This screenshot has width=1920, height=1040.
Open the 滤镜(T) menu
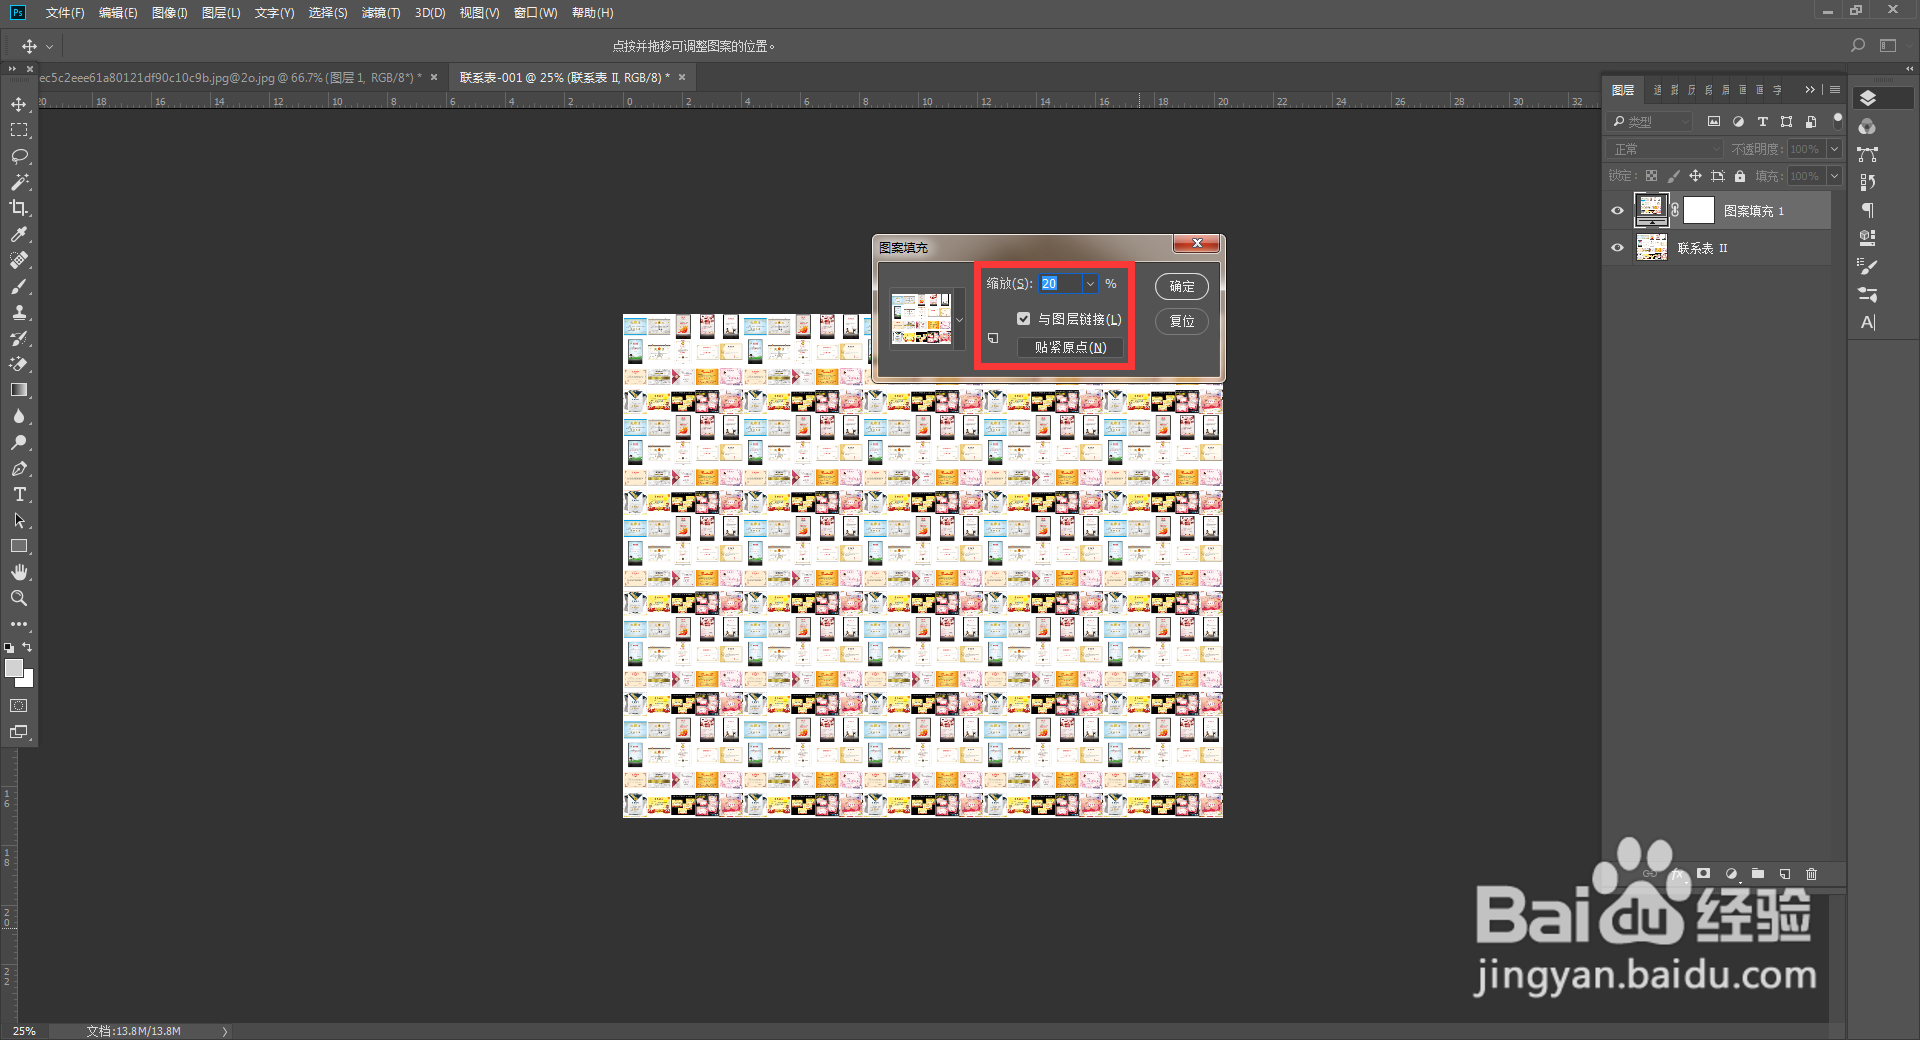point(381,13)
